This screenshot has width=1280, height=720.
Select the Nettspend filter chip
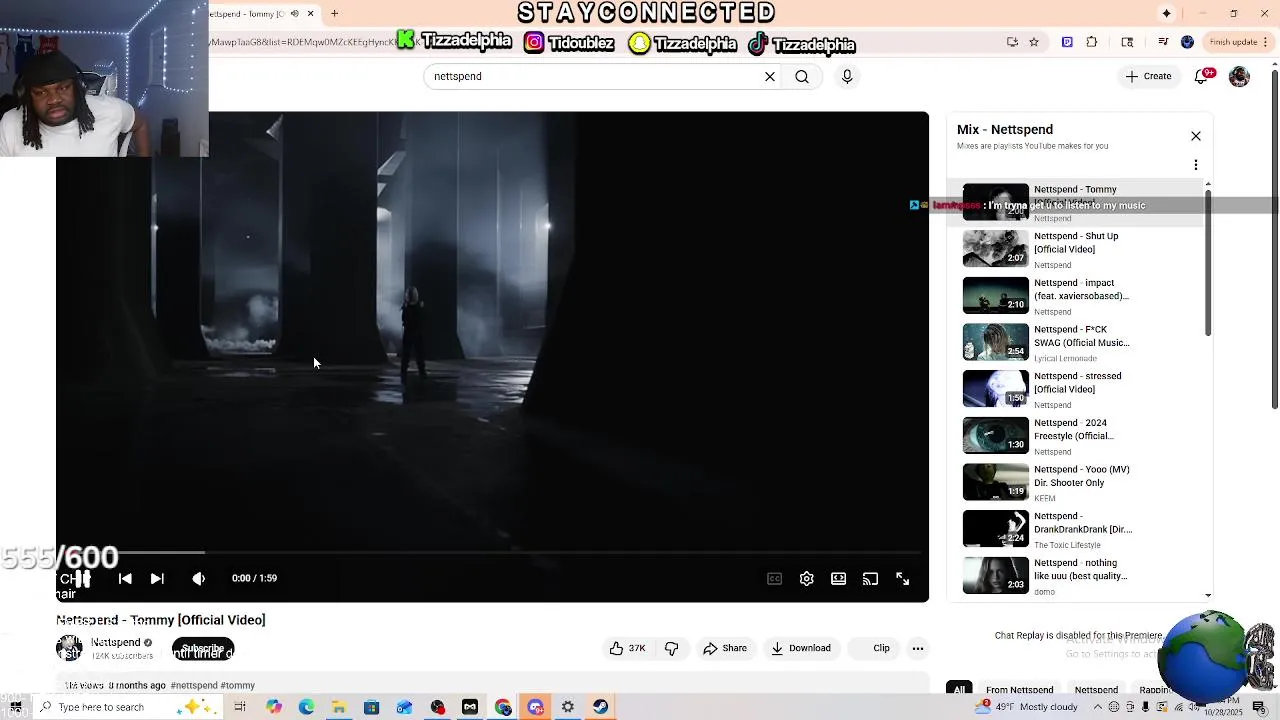[x=1096, y=689]
